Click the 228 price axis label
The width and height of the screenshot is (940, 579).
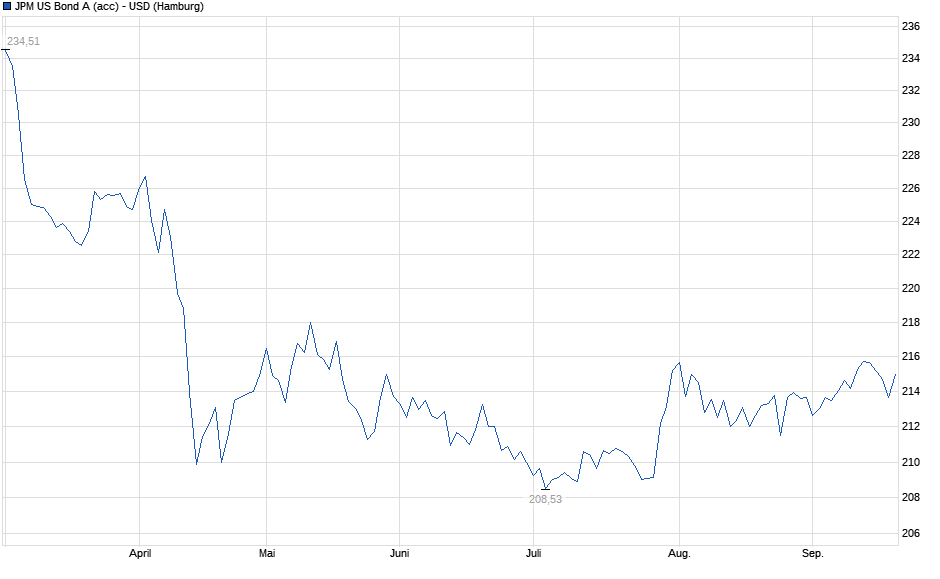click(911, 155)
